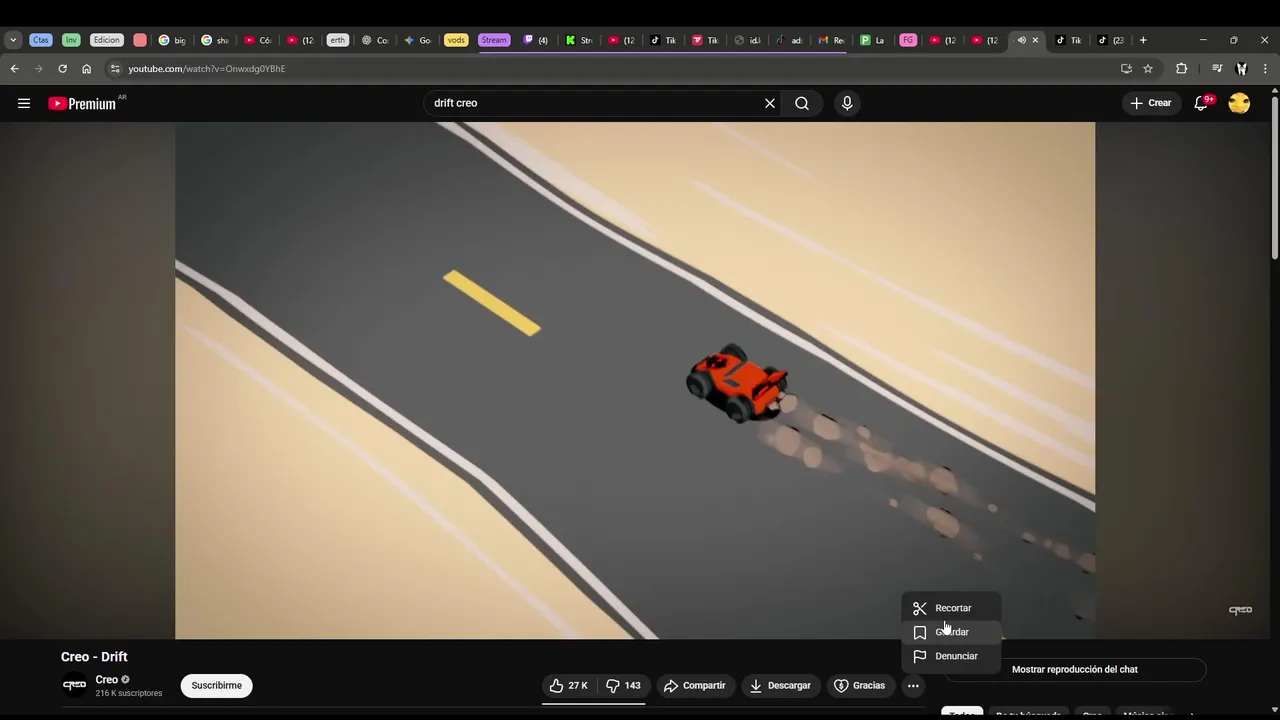Open the Creo channel avatar
The height and width of the screenshot is (720, 1280).
(74, 685)
